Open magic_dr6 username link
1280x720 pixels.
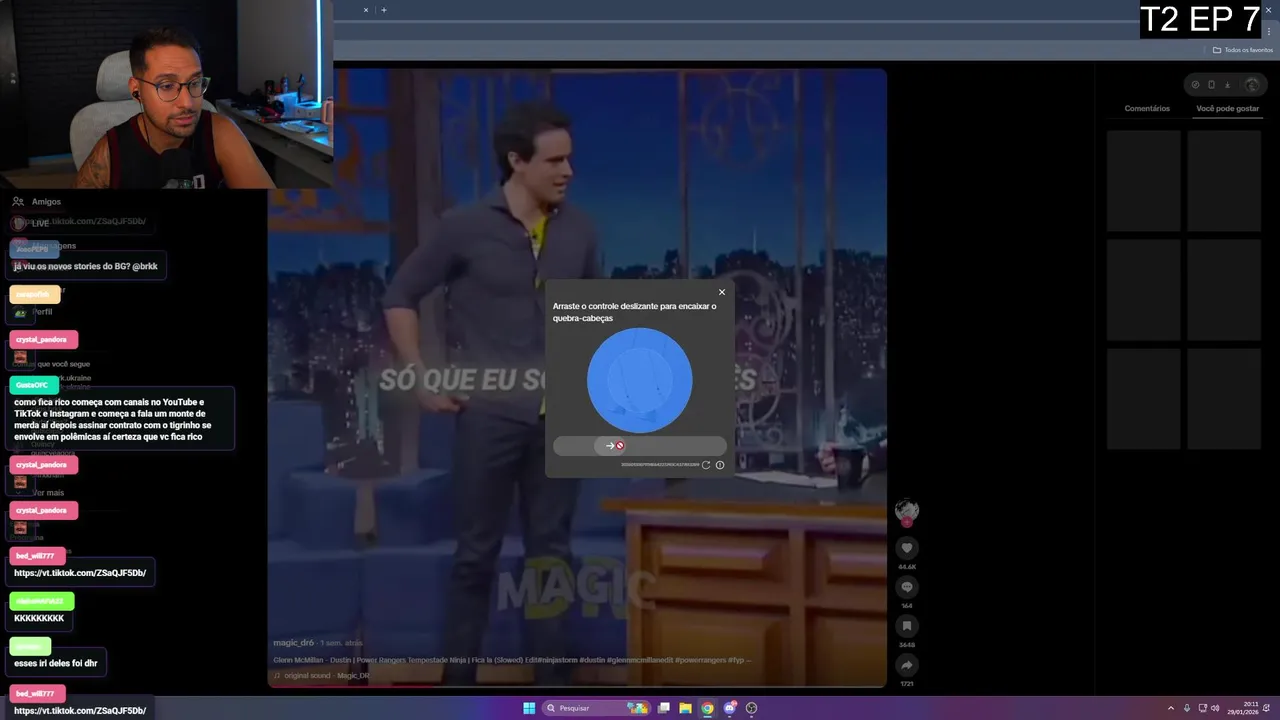[x=294, y=643]
